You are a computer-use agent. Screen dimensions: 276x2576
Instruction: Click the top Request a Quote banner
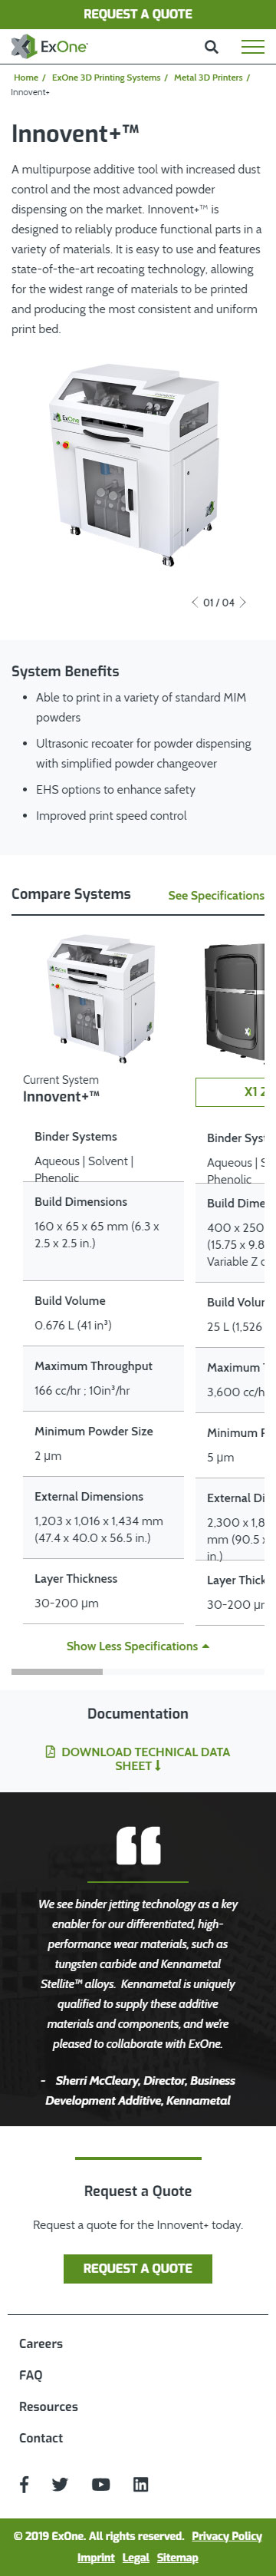pyautogui.click(x=138, y=14)
